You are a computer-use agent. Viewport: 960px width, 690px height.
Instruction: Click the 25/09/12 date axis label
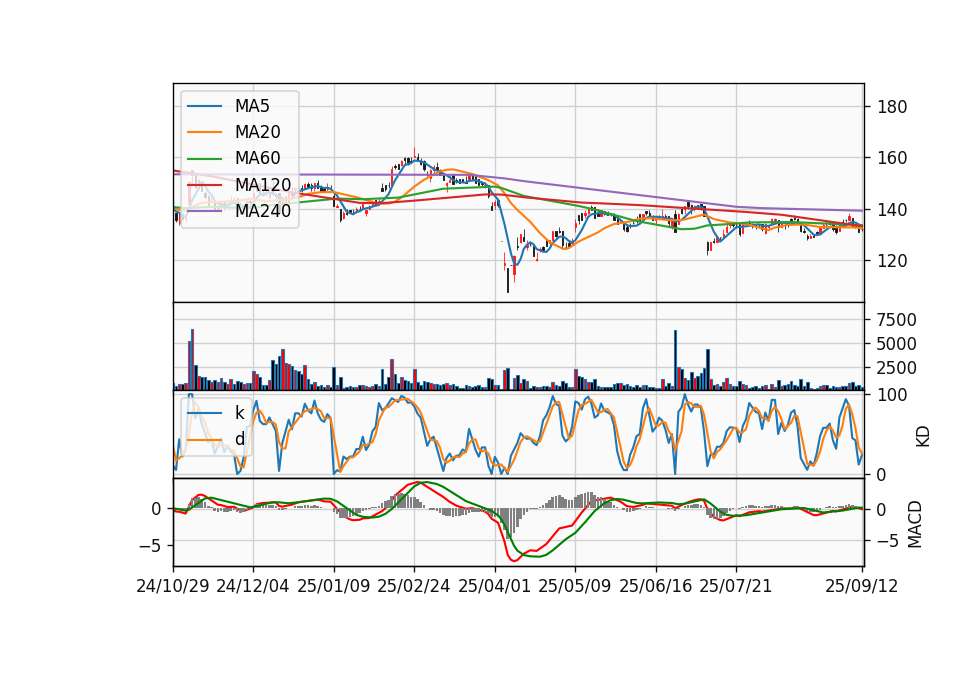coord(861,586)
